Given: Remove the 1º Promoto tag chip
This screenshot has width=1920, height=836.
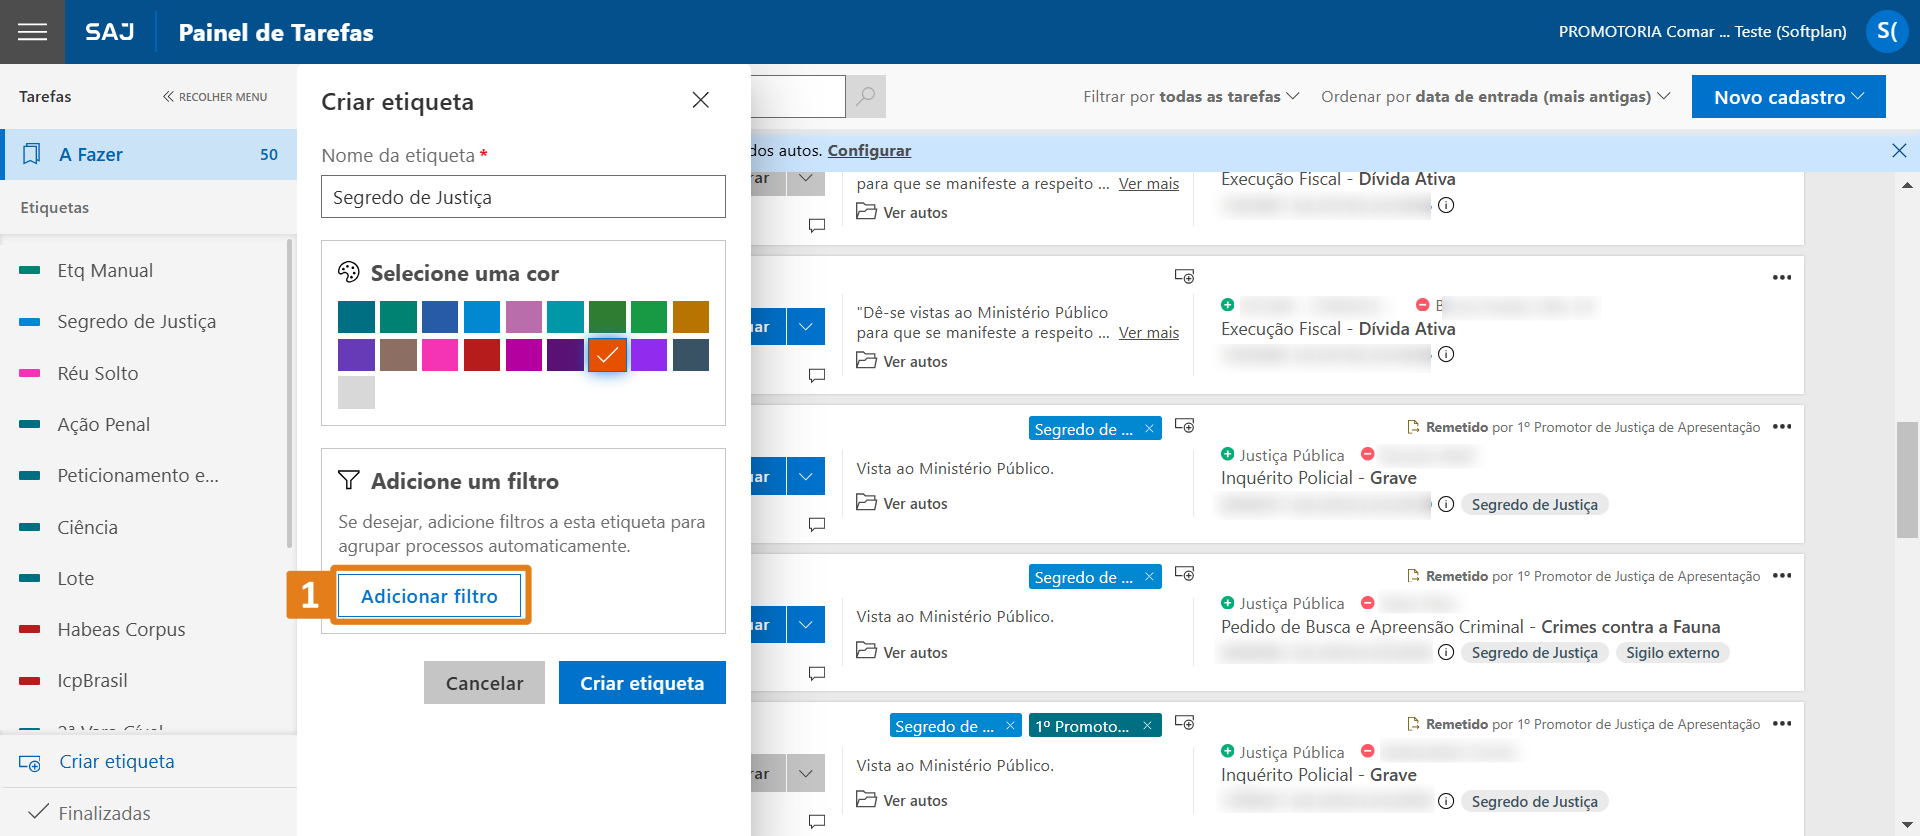Looking at the screenshot, I should click(x=1147, y=726).
